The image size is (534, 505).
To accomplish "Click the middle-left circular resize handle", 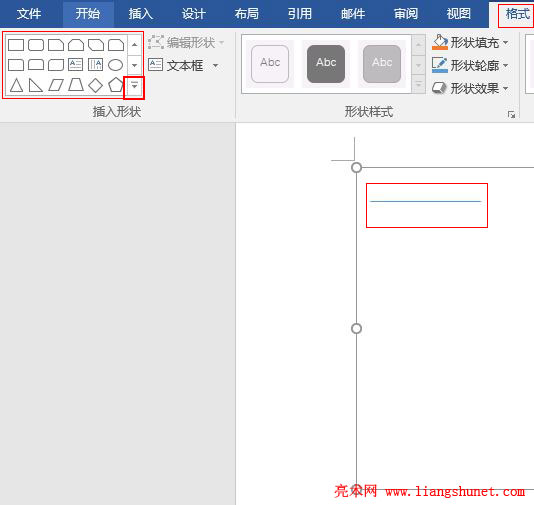I will tap(356, 329).
